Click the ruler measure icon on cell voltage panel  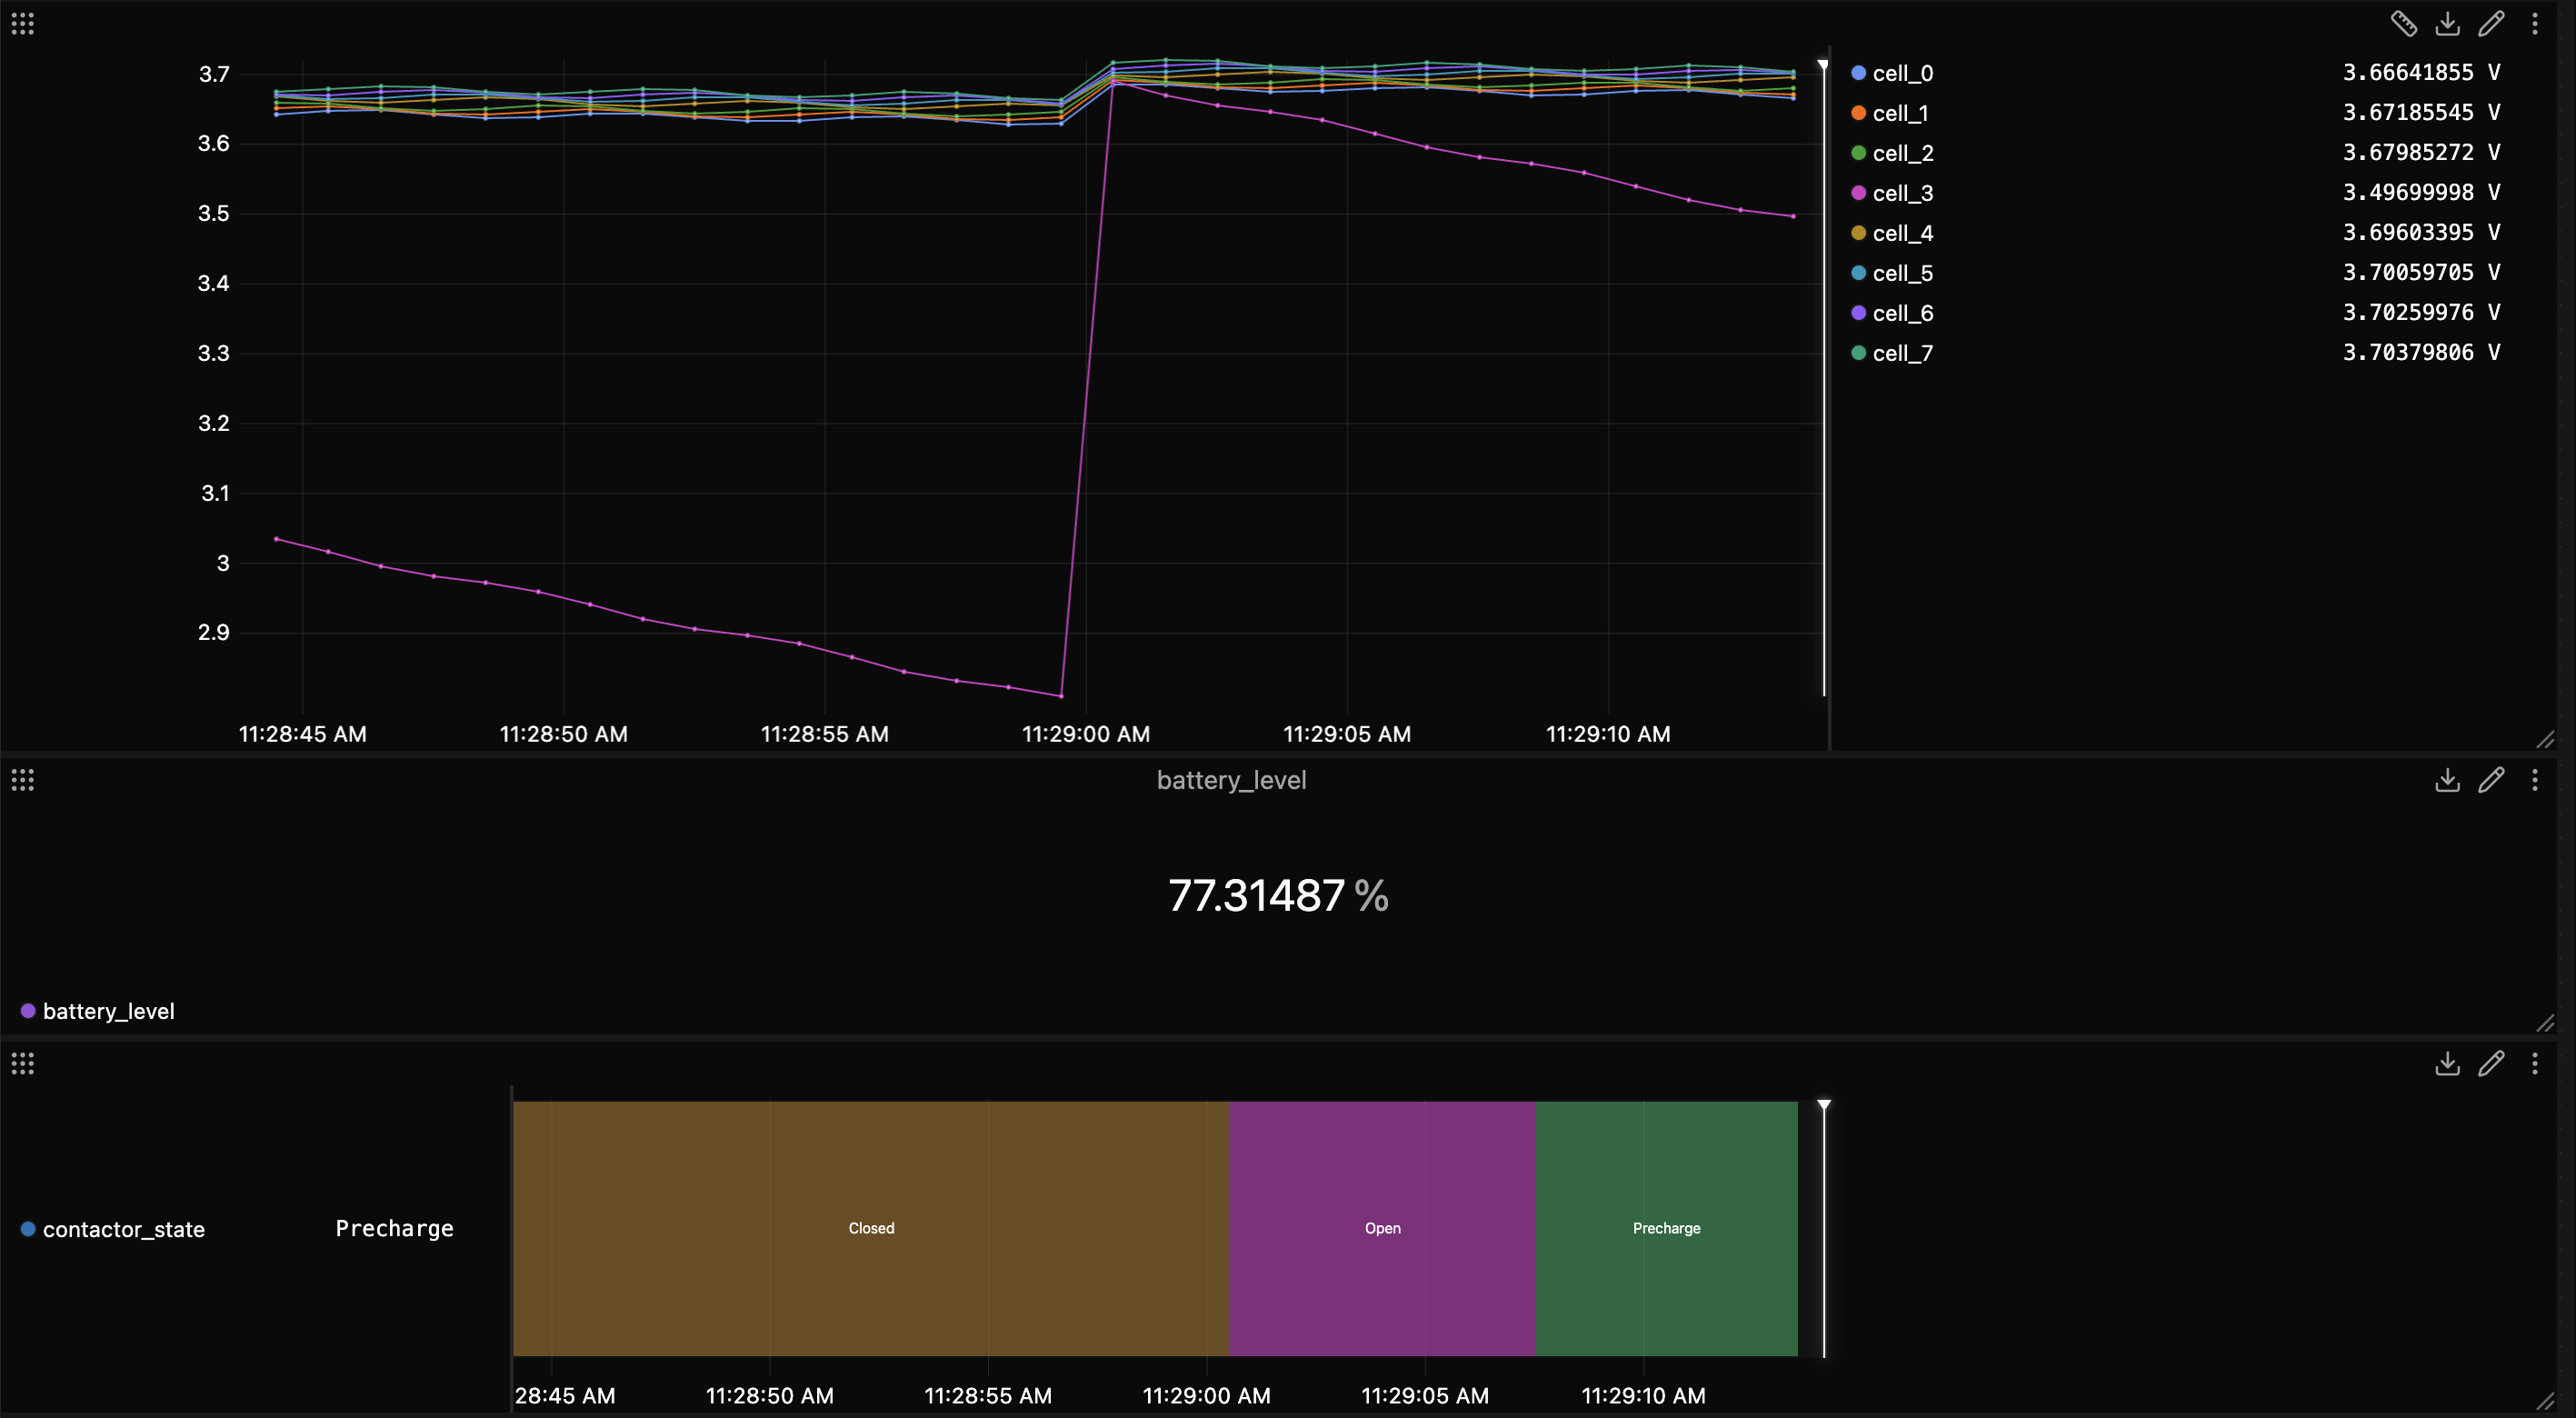point(2403,23)
